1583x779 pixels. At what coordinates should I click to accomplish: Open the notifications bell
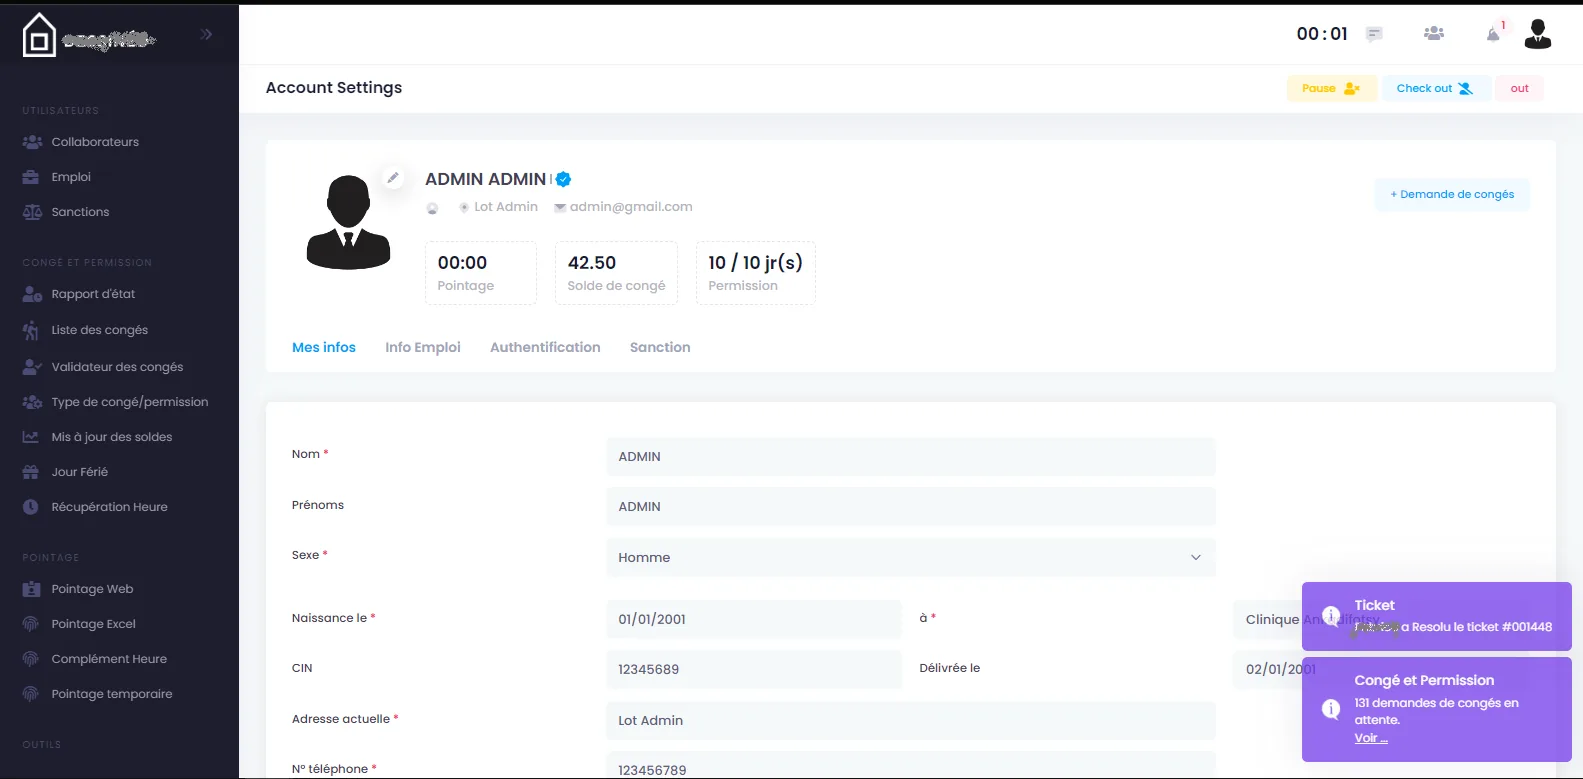click(1493, 34)
